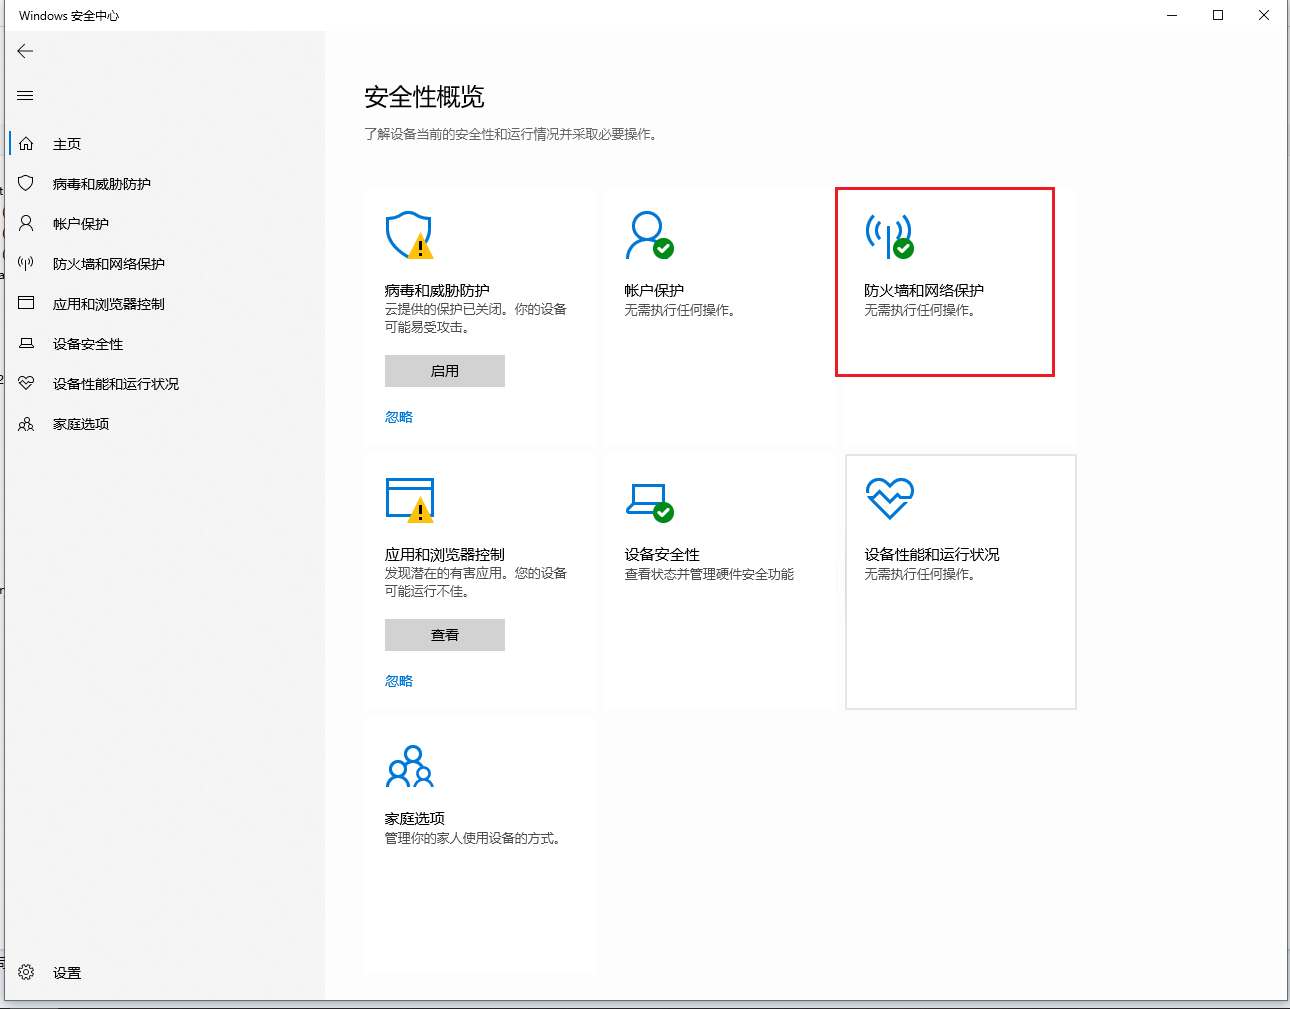1290x1009 pixels.
Task: Click the app window icon in sidebar
Action: (26, 303)
